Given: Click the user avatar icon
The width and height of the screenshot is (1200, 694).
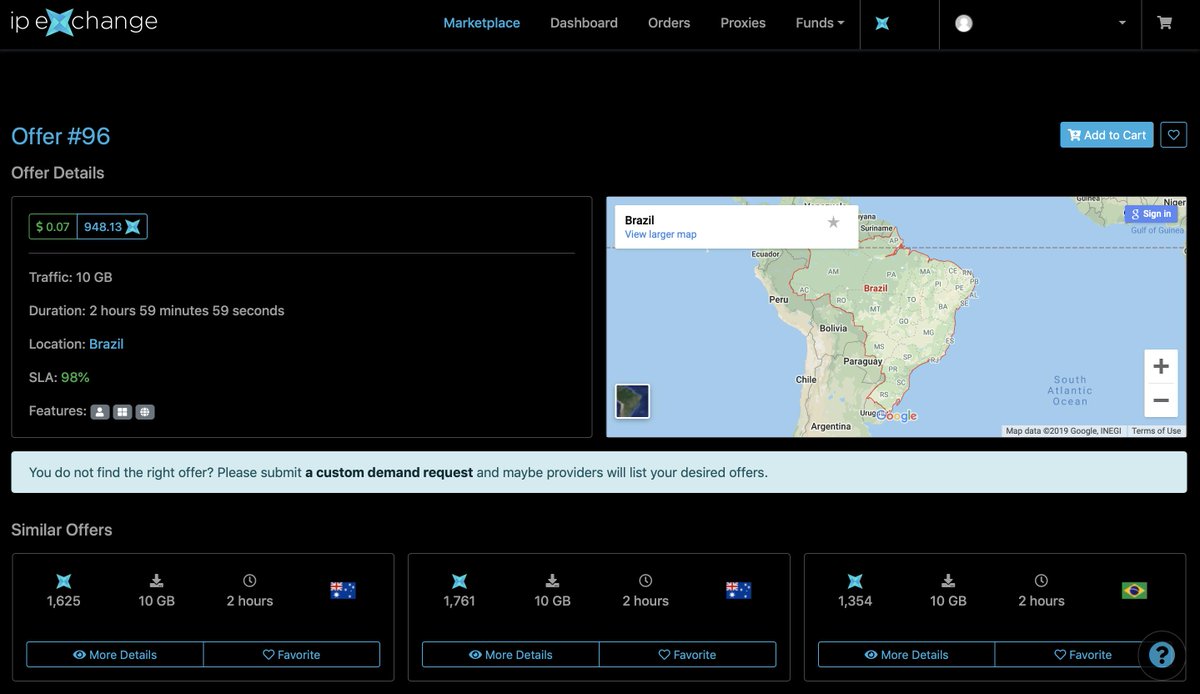Looking at the screenshot, I should pyautogui.click(x=964, y=23).
